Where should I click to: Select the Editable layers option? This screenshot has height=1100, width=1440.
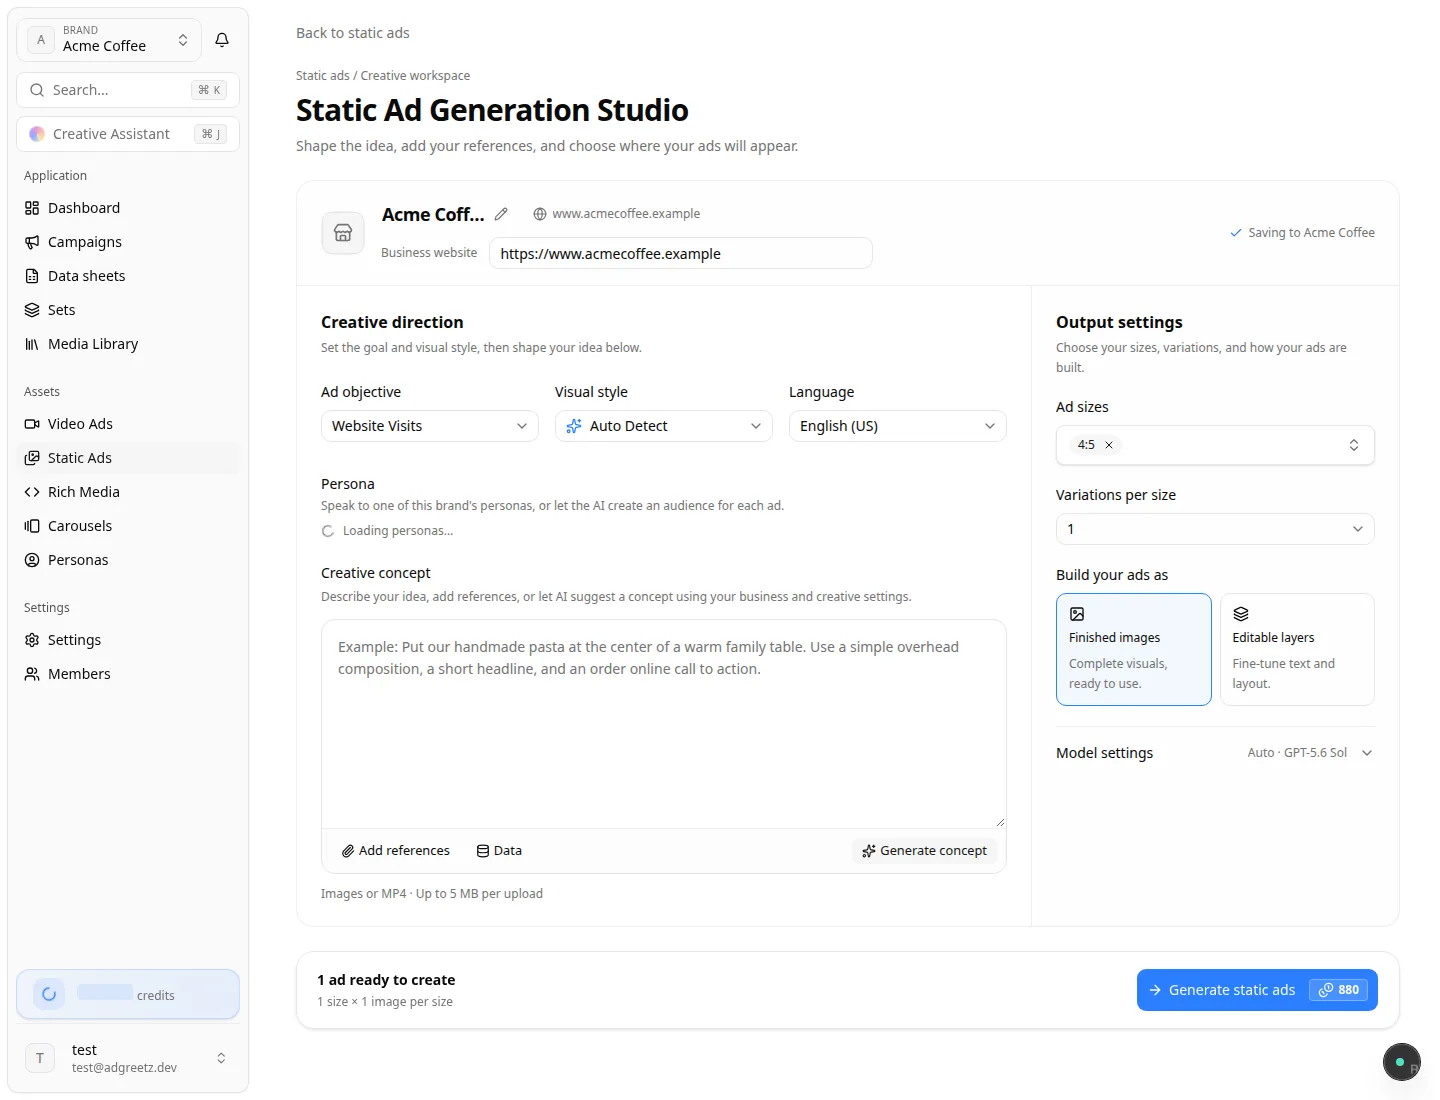tap(1297, 650)
